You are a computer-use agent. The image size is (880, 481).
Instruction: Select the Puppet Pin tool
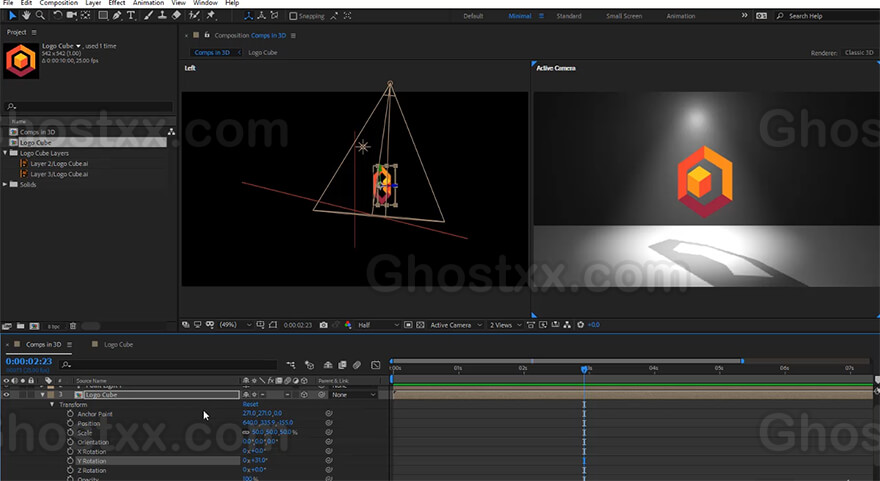click(x=211, y=16)
